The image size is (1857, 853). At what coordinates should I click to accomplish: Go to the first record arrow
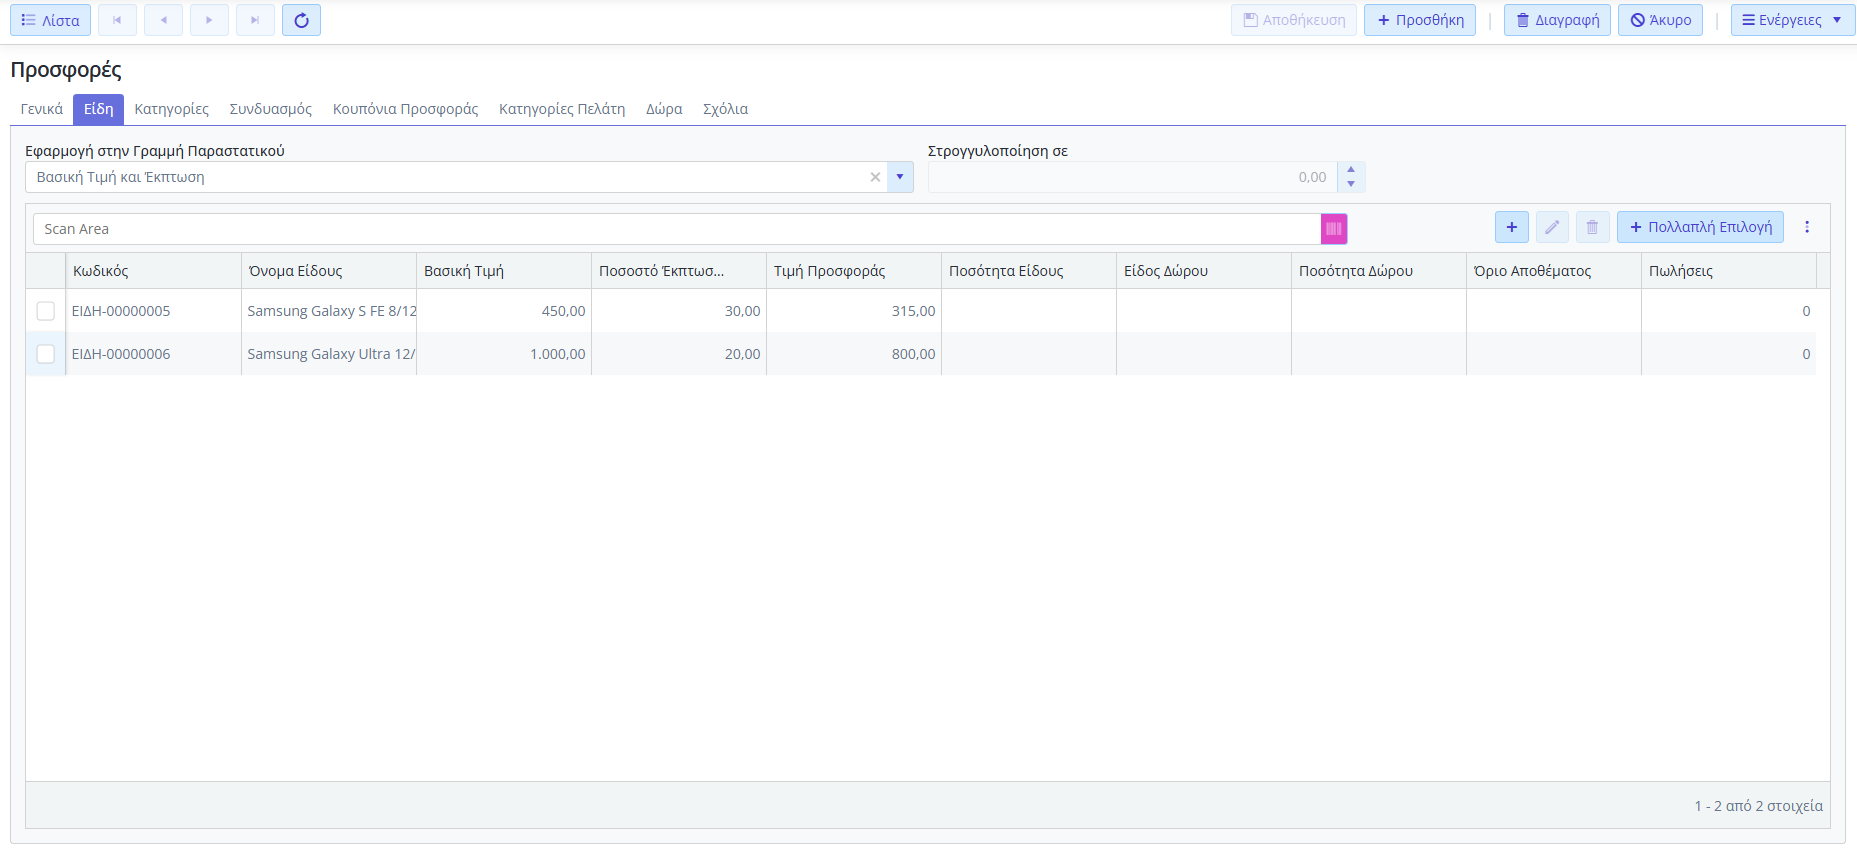click(117, 20)
